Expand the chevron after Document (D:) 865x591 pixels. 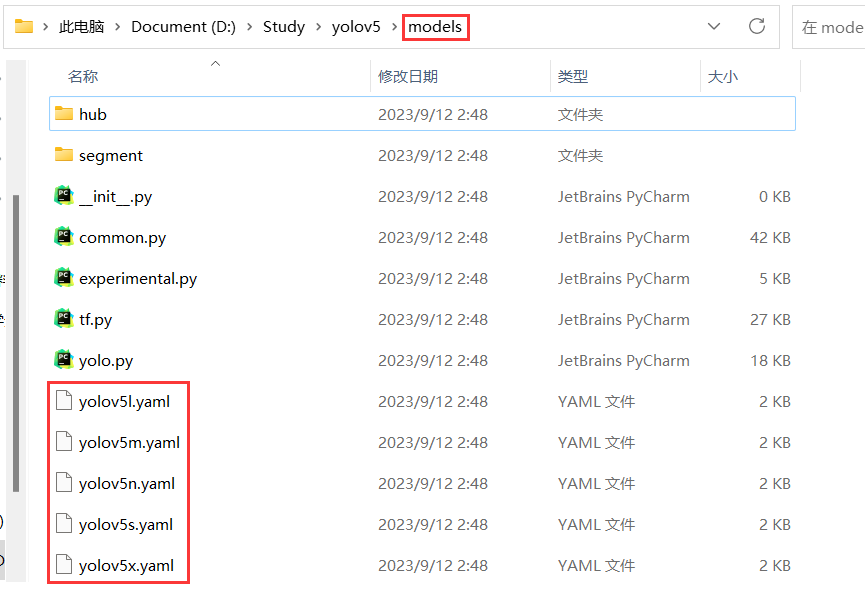pyautogui.click(x=249, y=26)
